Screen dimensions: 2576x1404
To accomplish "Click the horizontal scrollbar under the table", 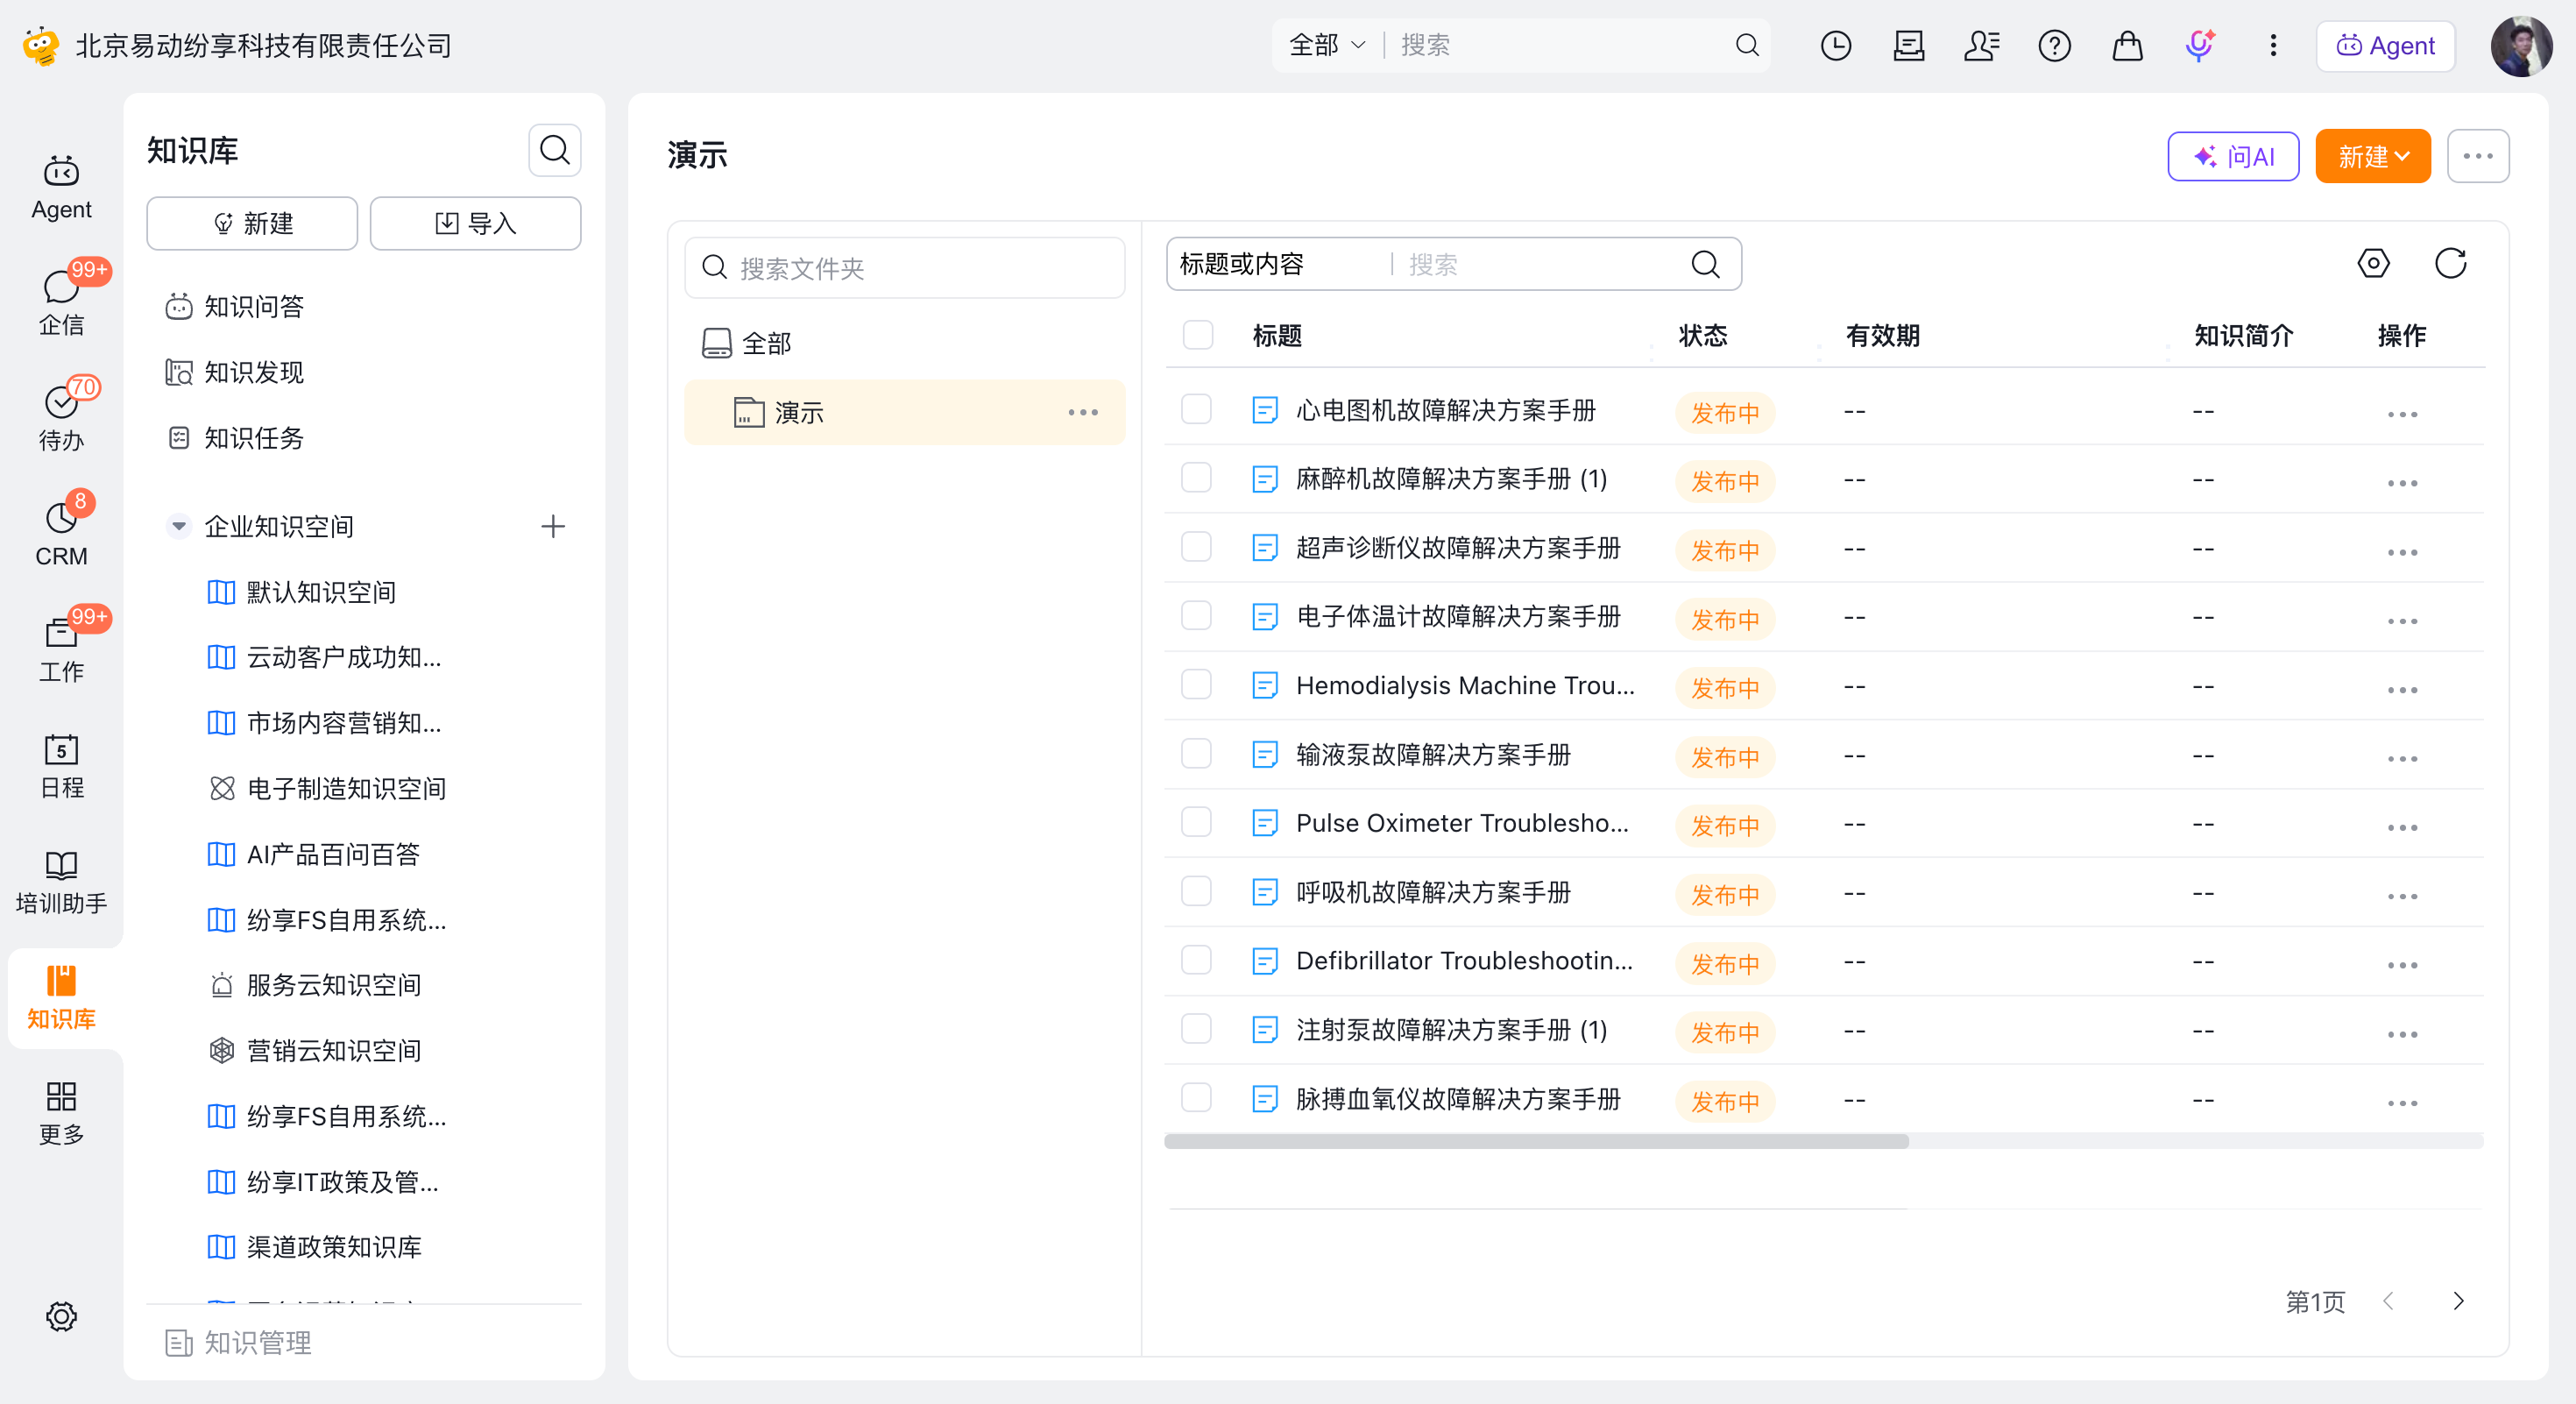I will [1537, 1141].
